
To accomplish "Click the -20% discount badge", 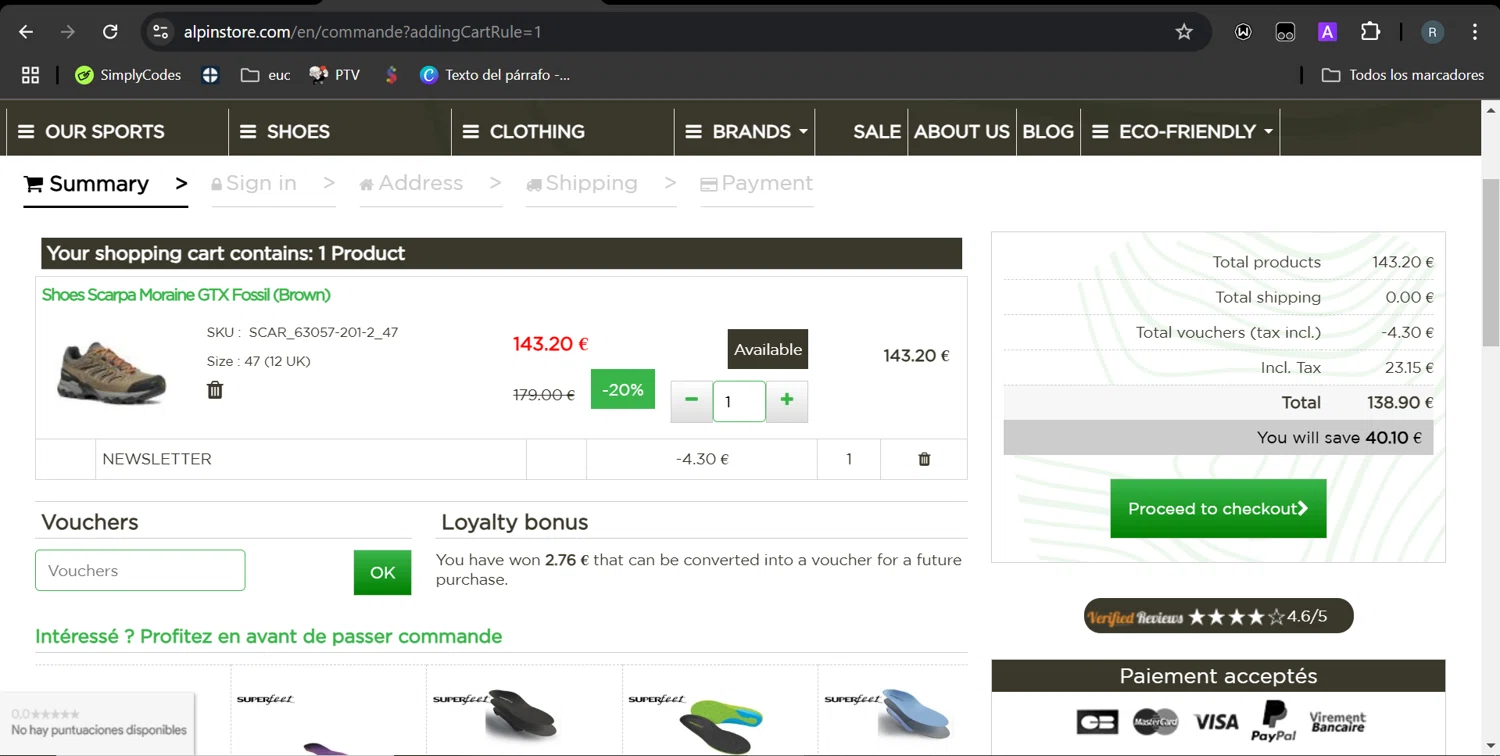I will click(622, 390).
